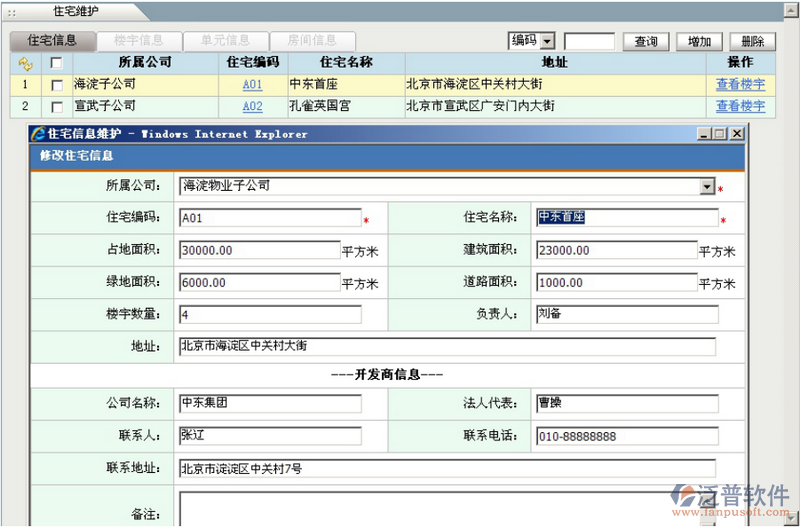Screen dimensions: 800x528
Task: Click the Internet Explorer icon in popup title
Action: 39,133
